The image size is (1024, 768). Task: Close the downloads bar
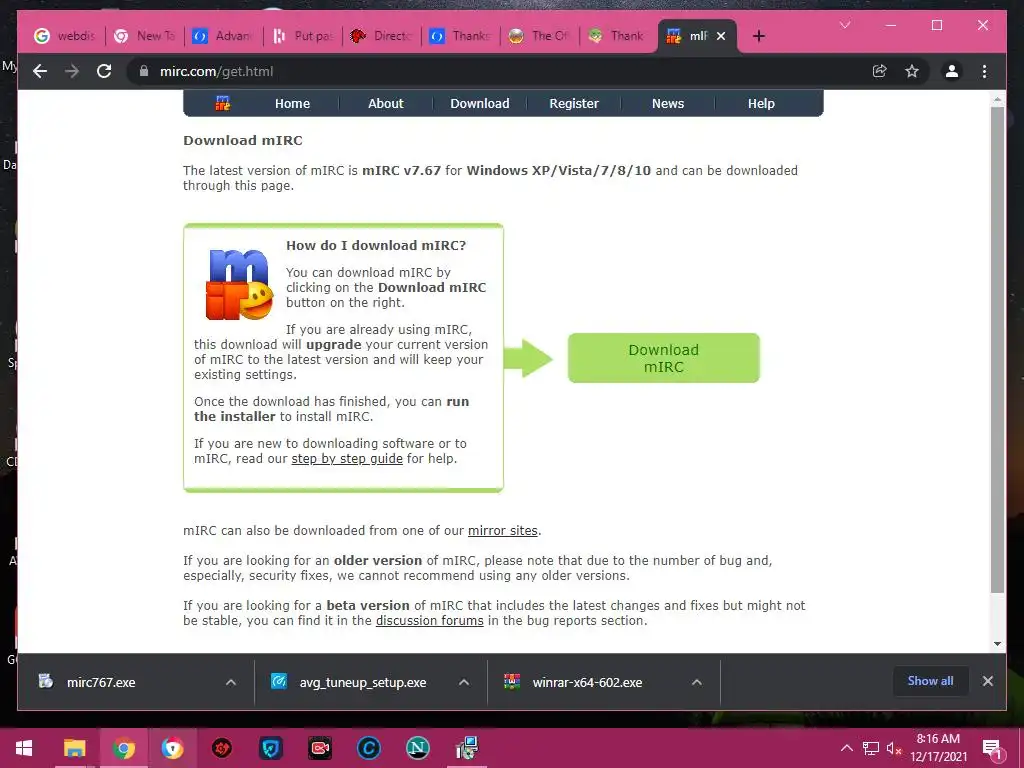click(987, 680)
